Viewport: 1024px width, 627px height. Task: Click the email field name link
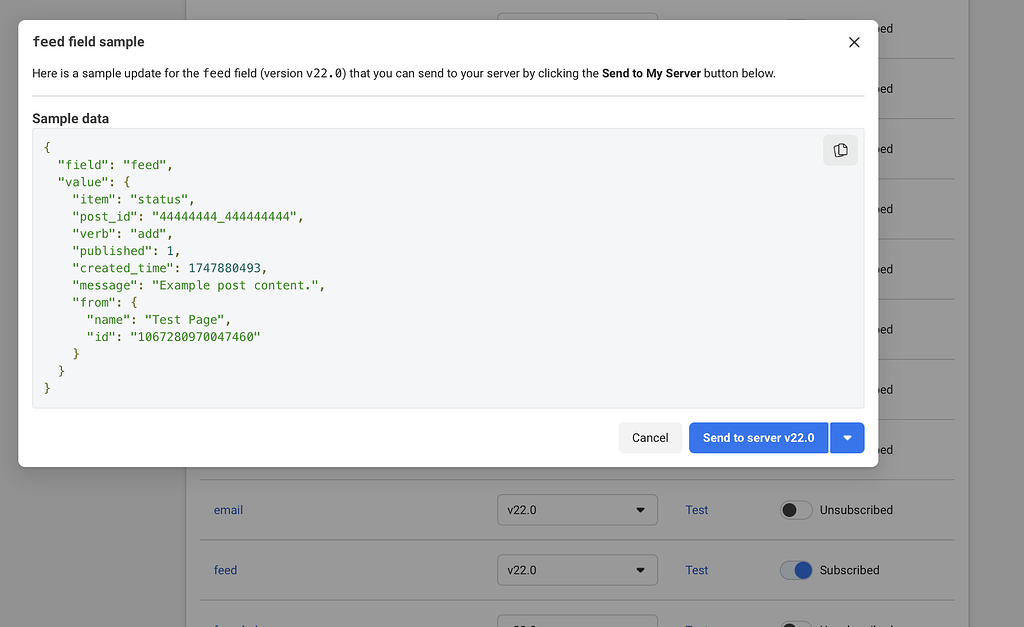228,510
